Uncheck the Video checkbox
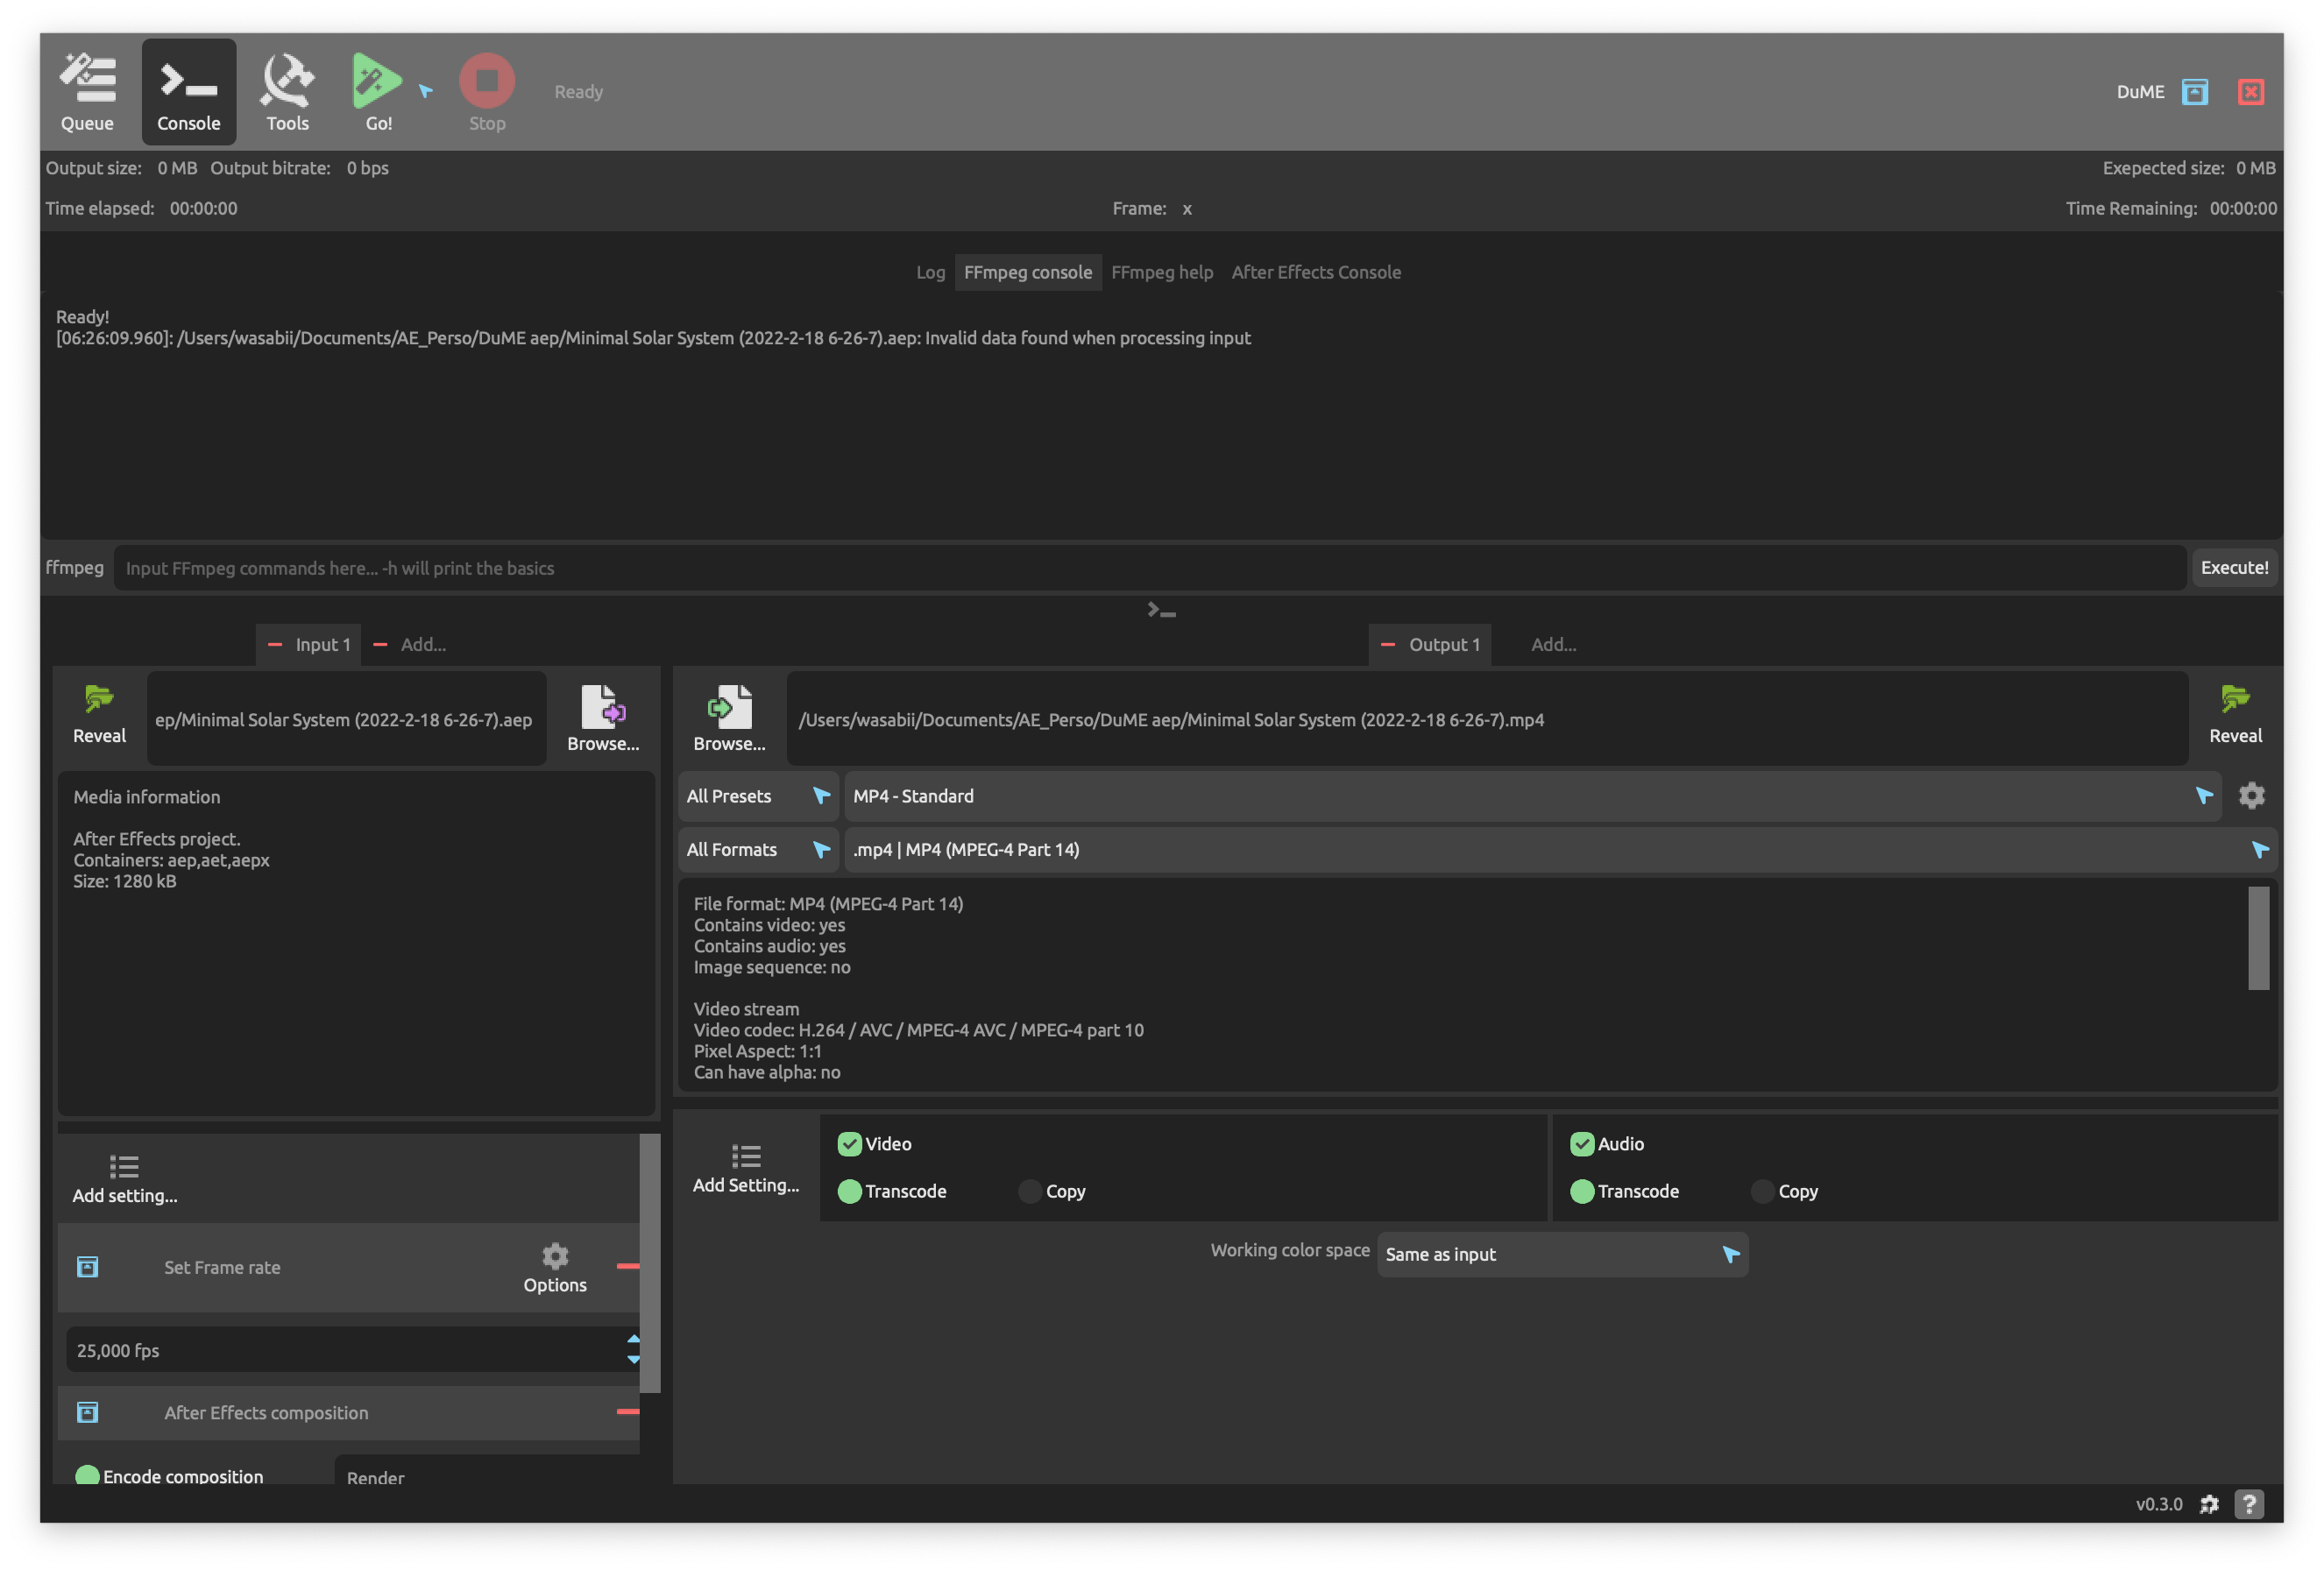2324x1570 pixels. [x=850, y=1144]
